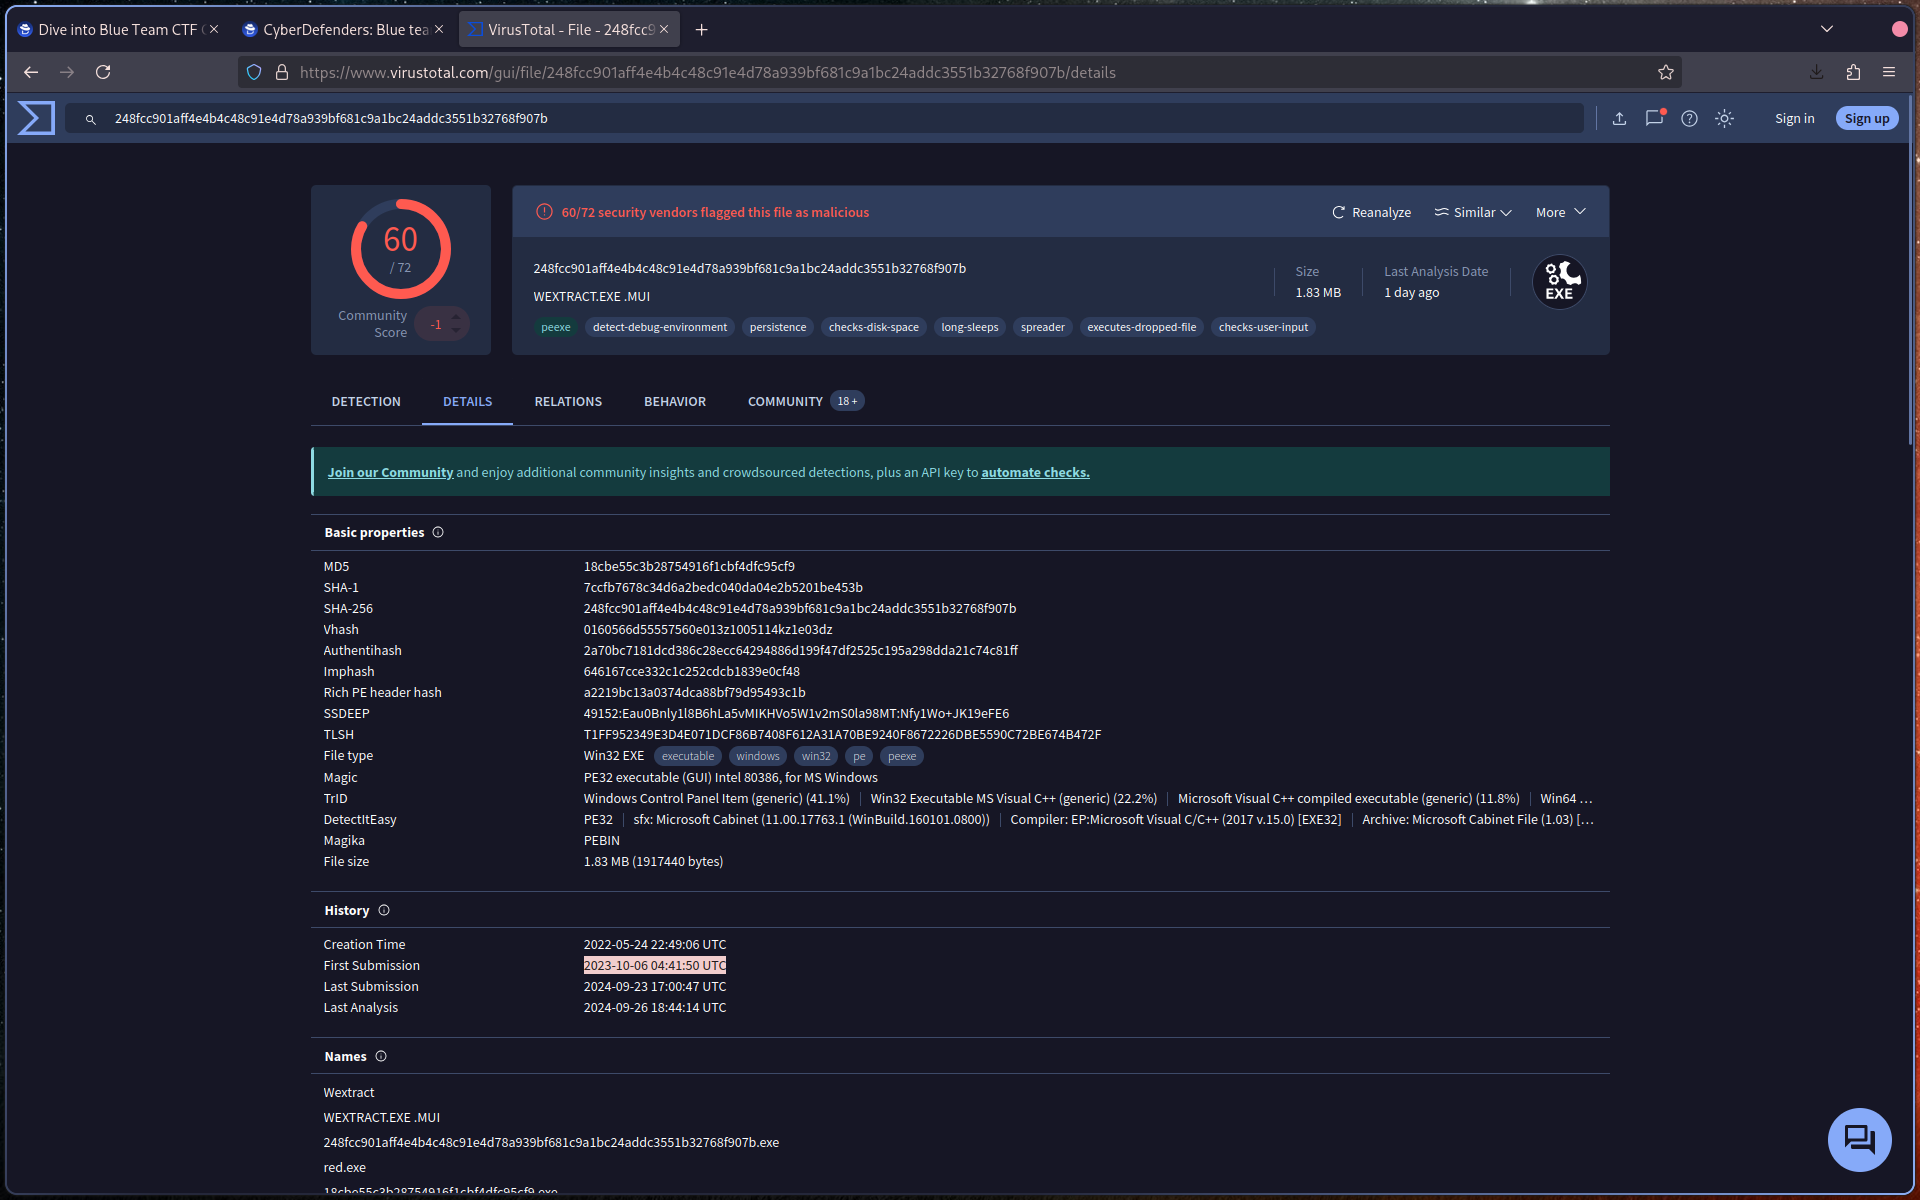This screenshot has height=1200, width=1920.
Task: Click the checks-disk-space tag
Action: (x=874, y=327)
